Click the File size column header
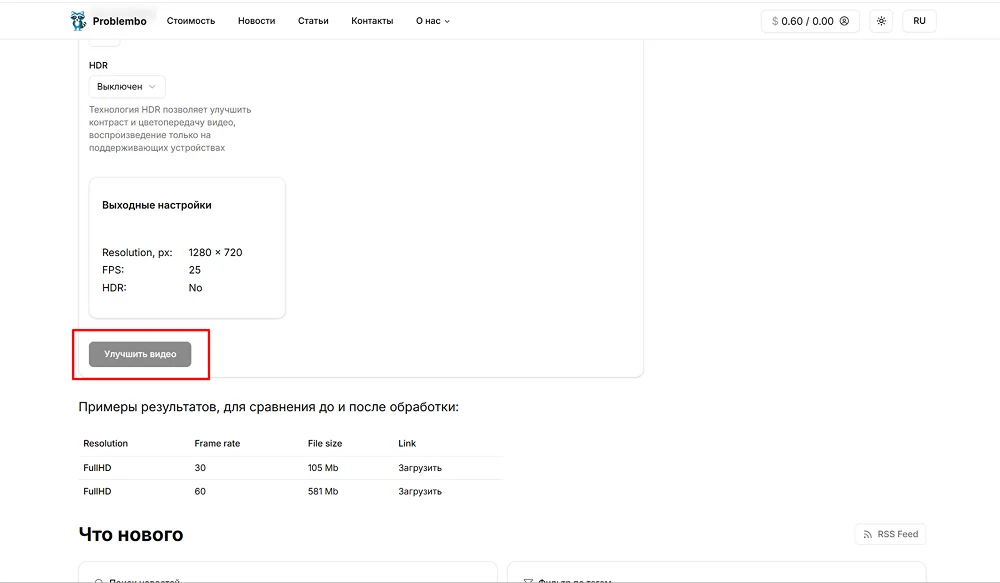Screen dimensions: 1000x583 (325, 443)
